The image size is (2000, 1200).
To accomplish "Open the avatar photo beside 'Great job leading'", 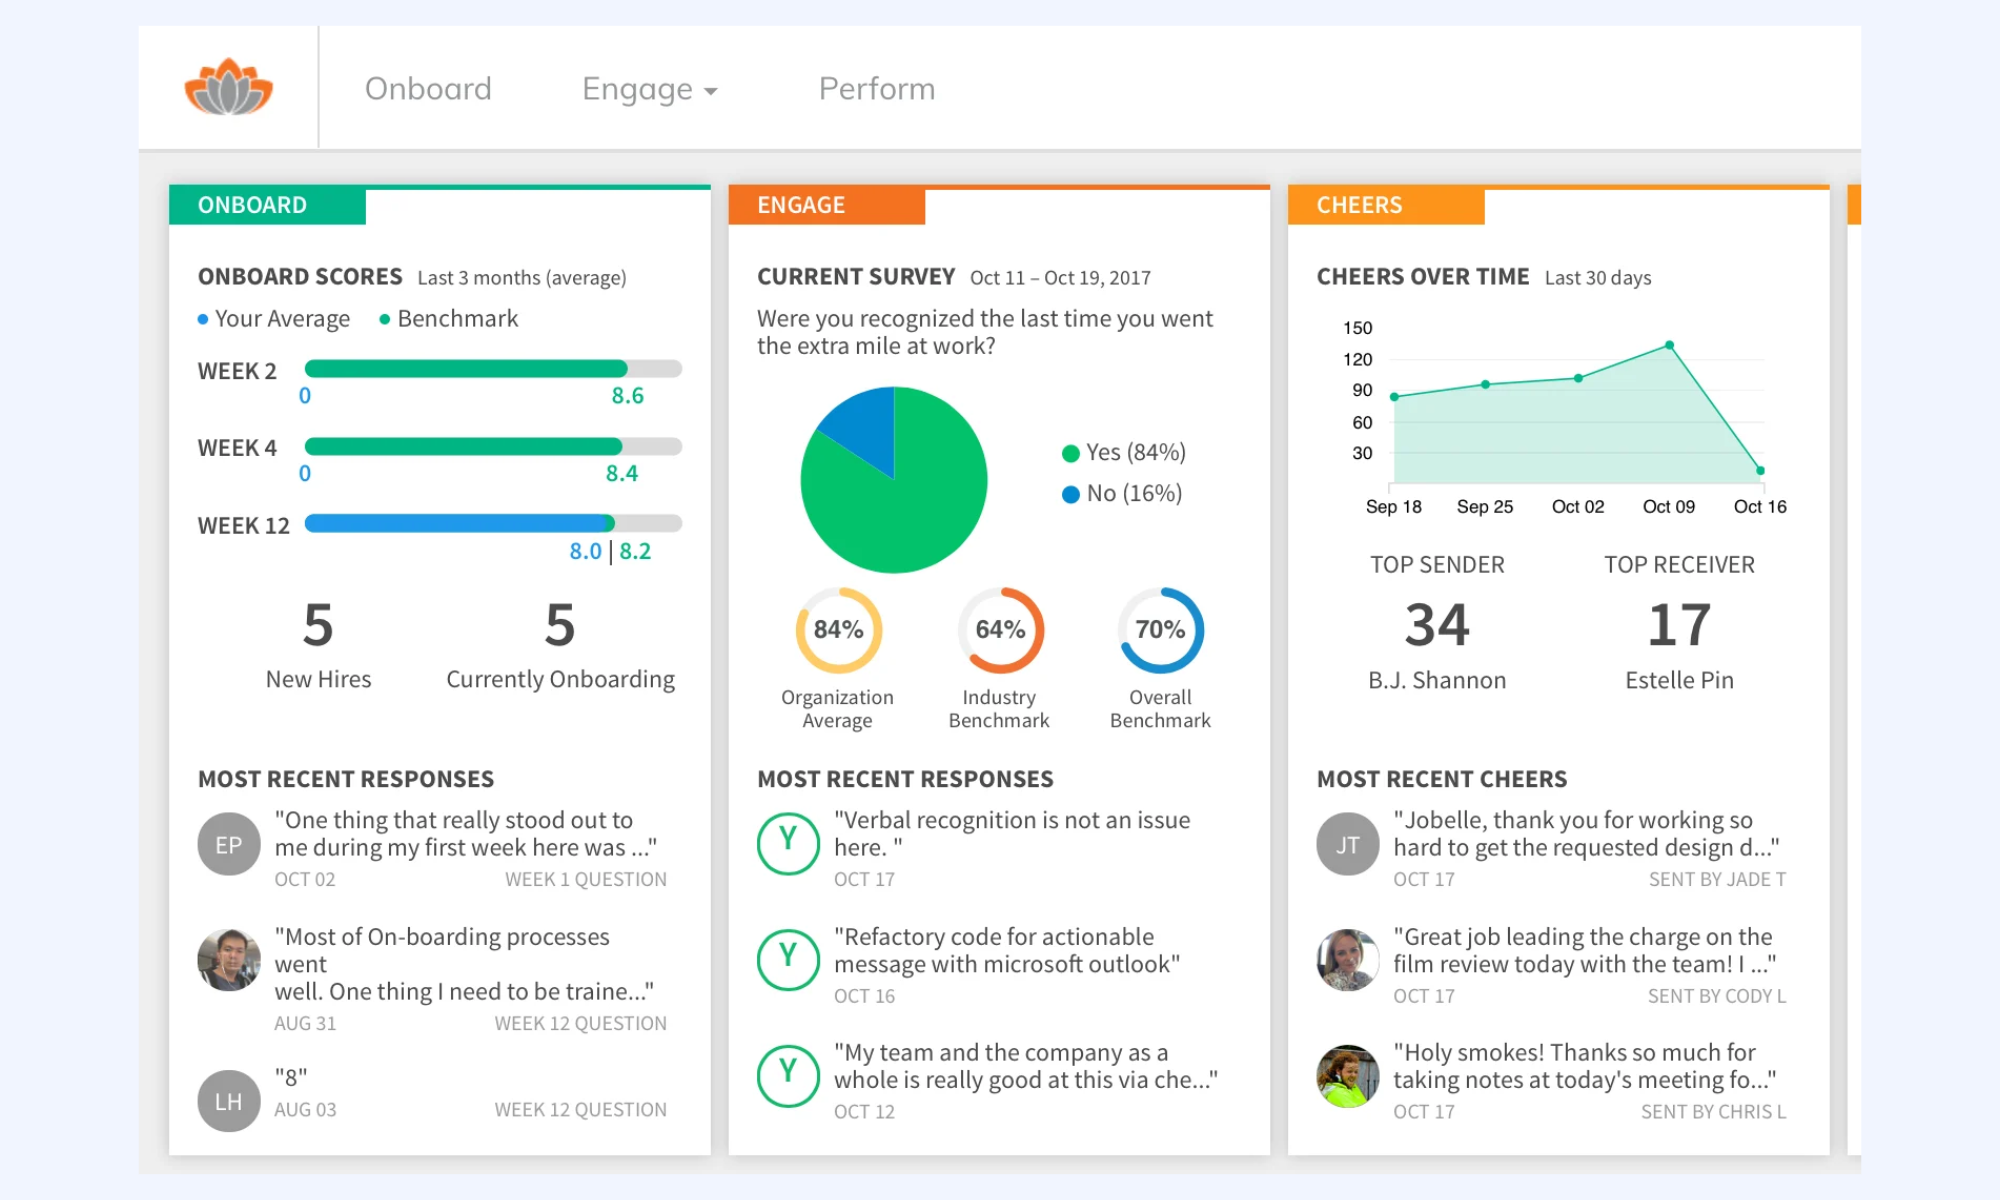I will [x=1348, y=960].
